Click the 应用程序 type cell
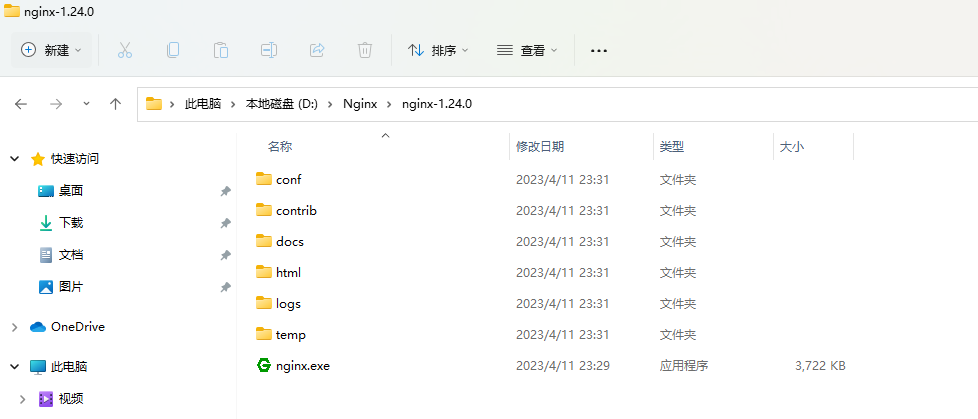 [684, 366]
